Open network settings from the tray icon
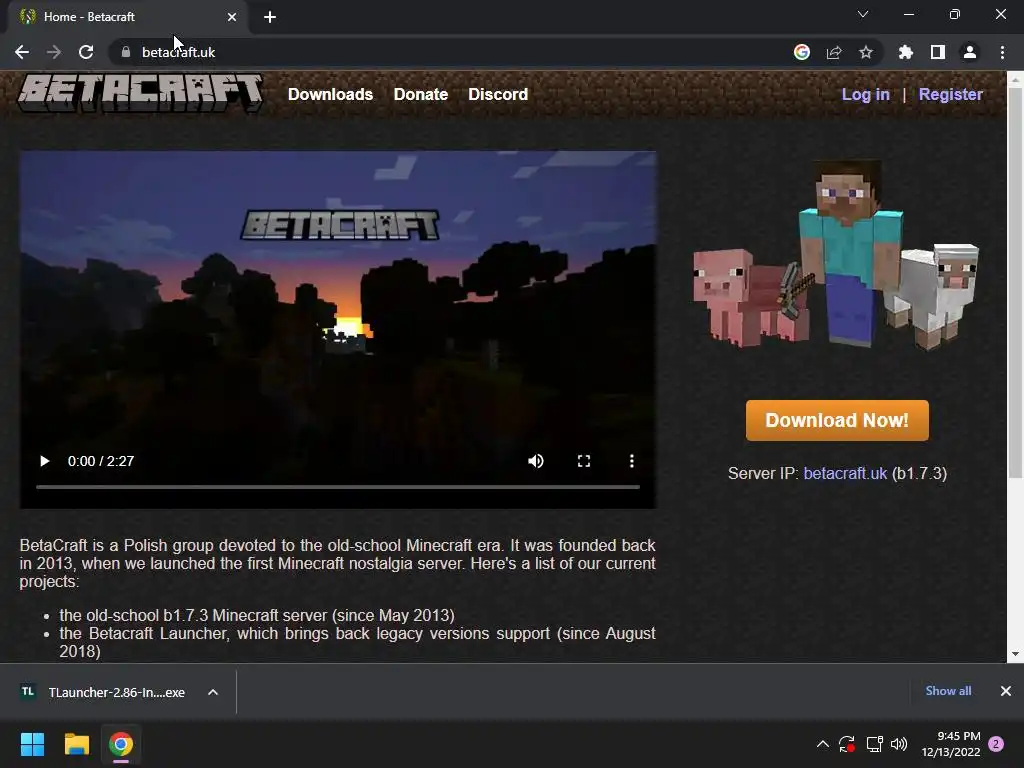 pyautogui.click(x=874, y=744)
